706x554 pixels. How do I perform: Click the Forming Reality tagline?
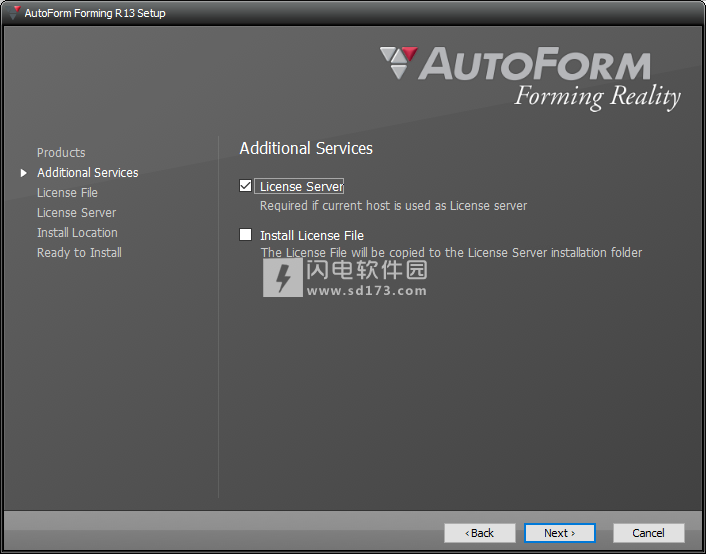597,97
